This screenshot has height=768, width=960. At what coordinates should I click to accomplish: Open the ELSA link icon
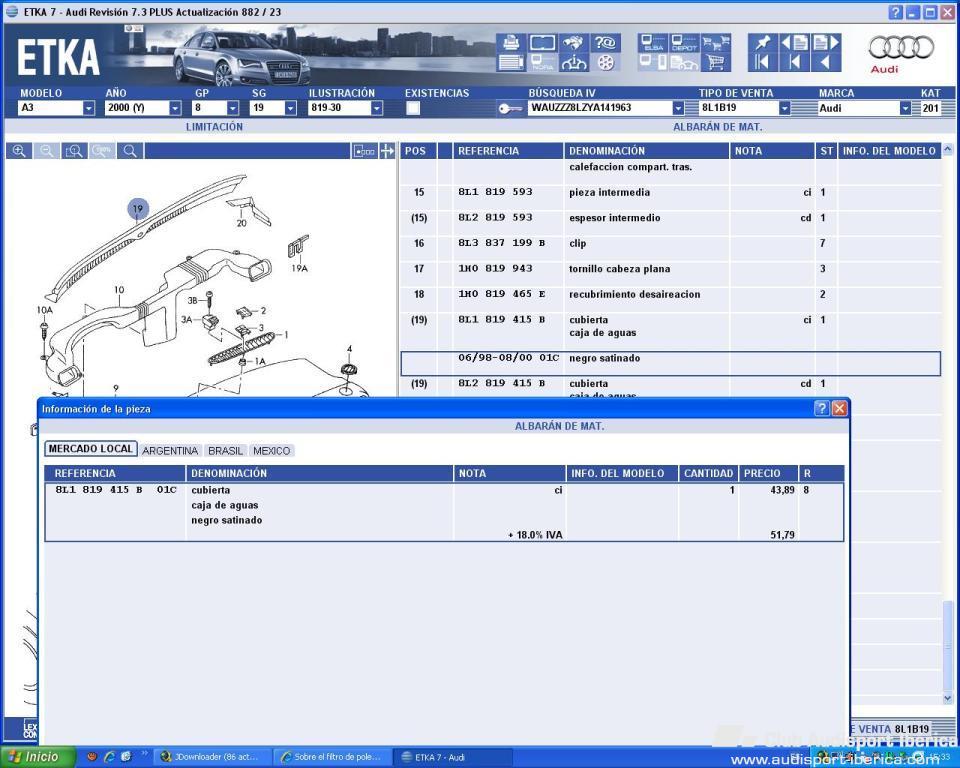[x=653, y=42]
